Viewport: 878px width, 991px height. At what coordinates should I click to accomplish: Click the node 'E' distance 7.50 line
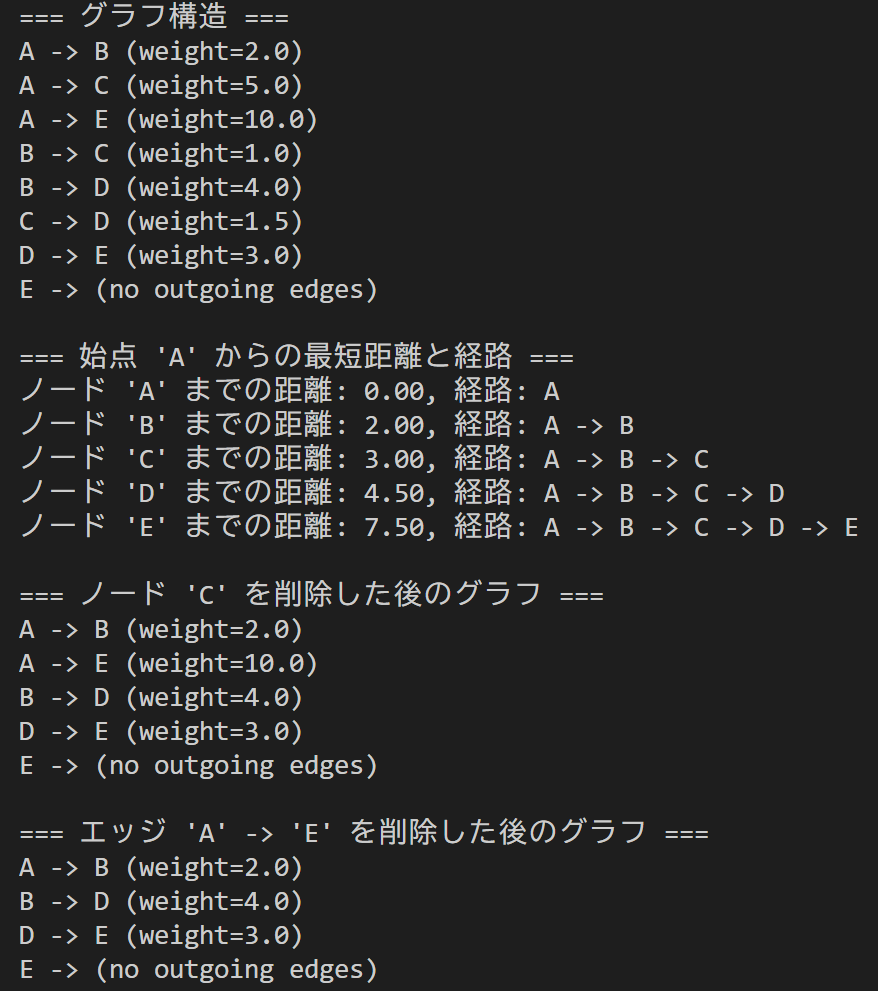438,527
